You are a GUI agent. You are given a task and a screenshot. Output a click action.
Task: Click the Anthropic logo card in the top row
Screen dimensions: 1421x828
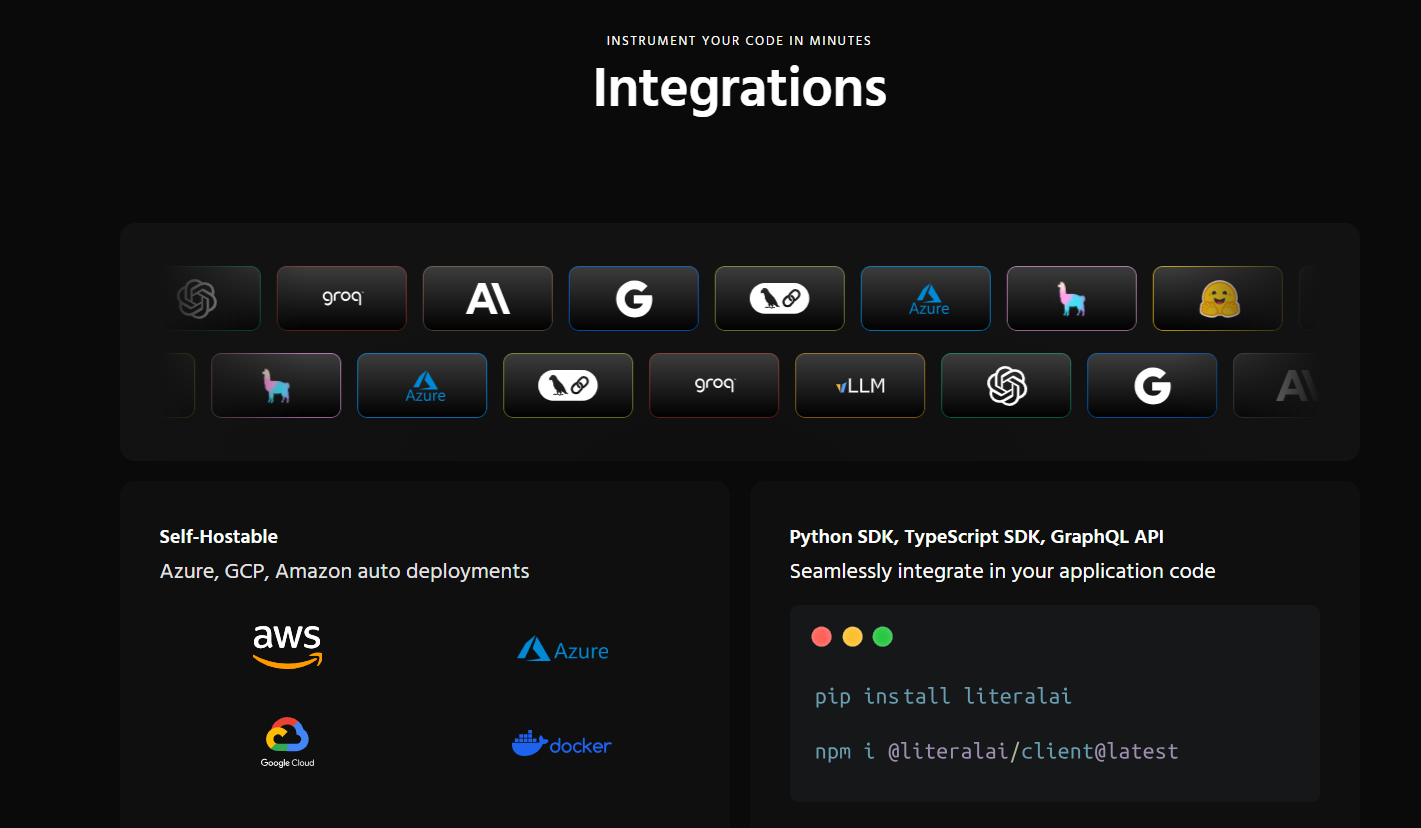pyautogui.click(x=488, y=298)
